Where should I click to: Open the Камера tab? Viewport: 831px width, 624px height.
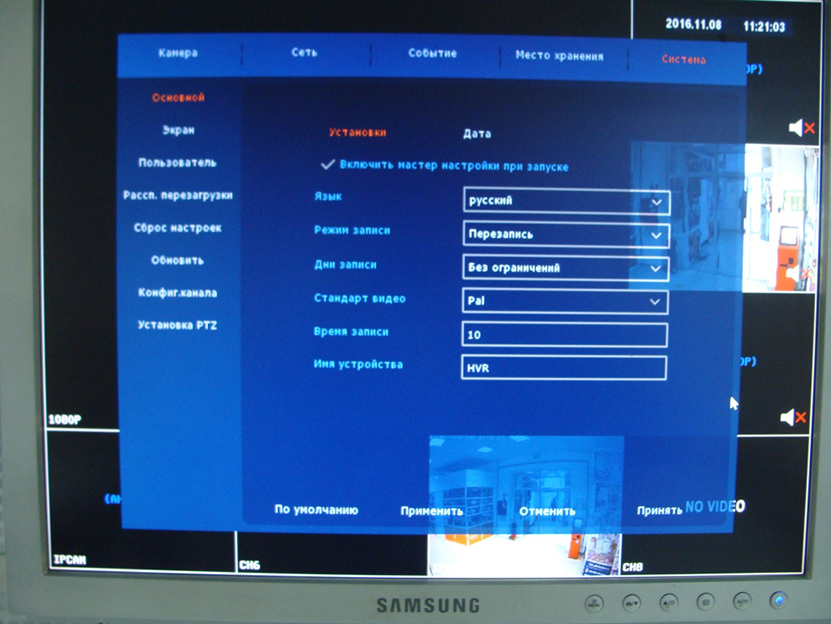[178, 53]
